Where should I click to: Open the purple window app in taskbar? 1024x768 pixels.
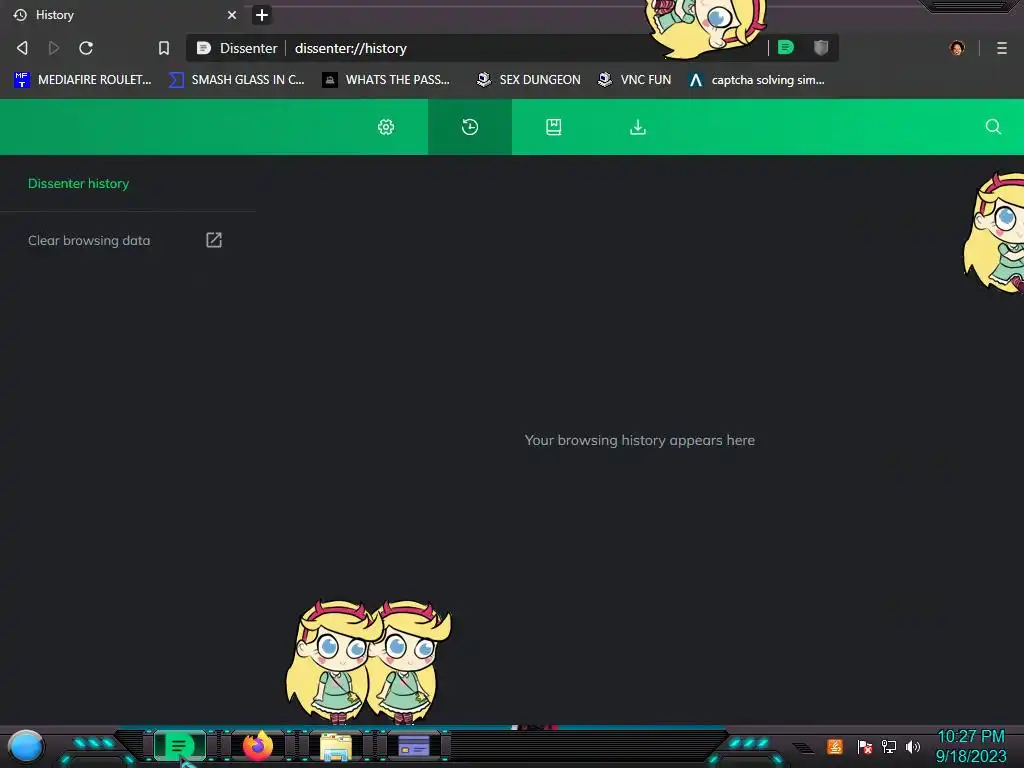(x=414, y=746)
